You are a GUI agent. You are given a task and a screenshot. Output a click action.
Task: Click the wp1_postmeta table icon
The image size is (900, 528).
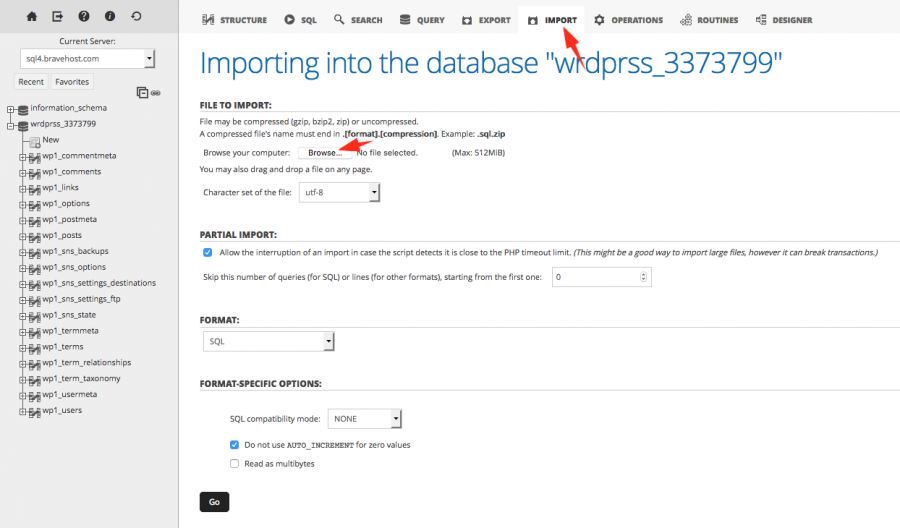[34, 221]
